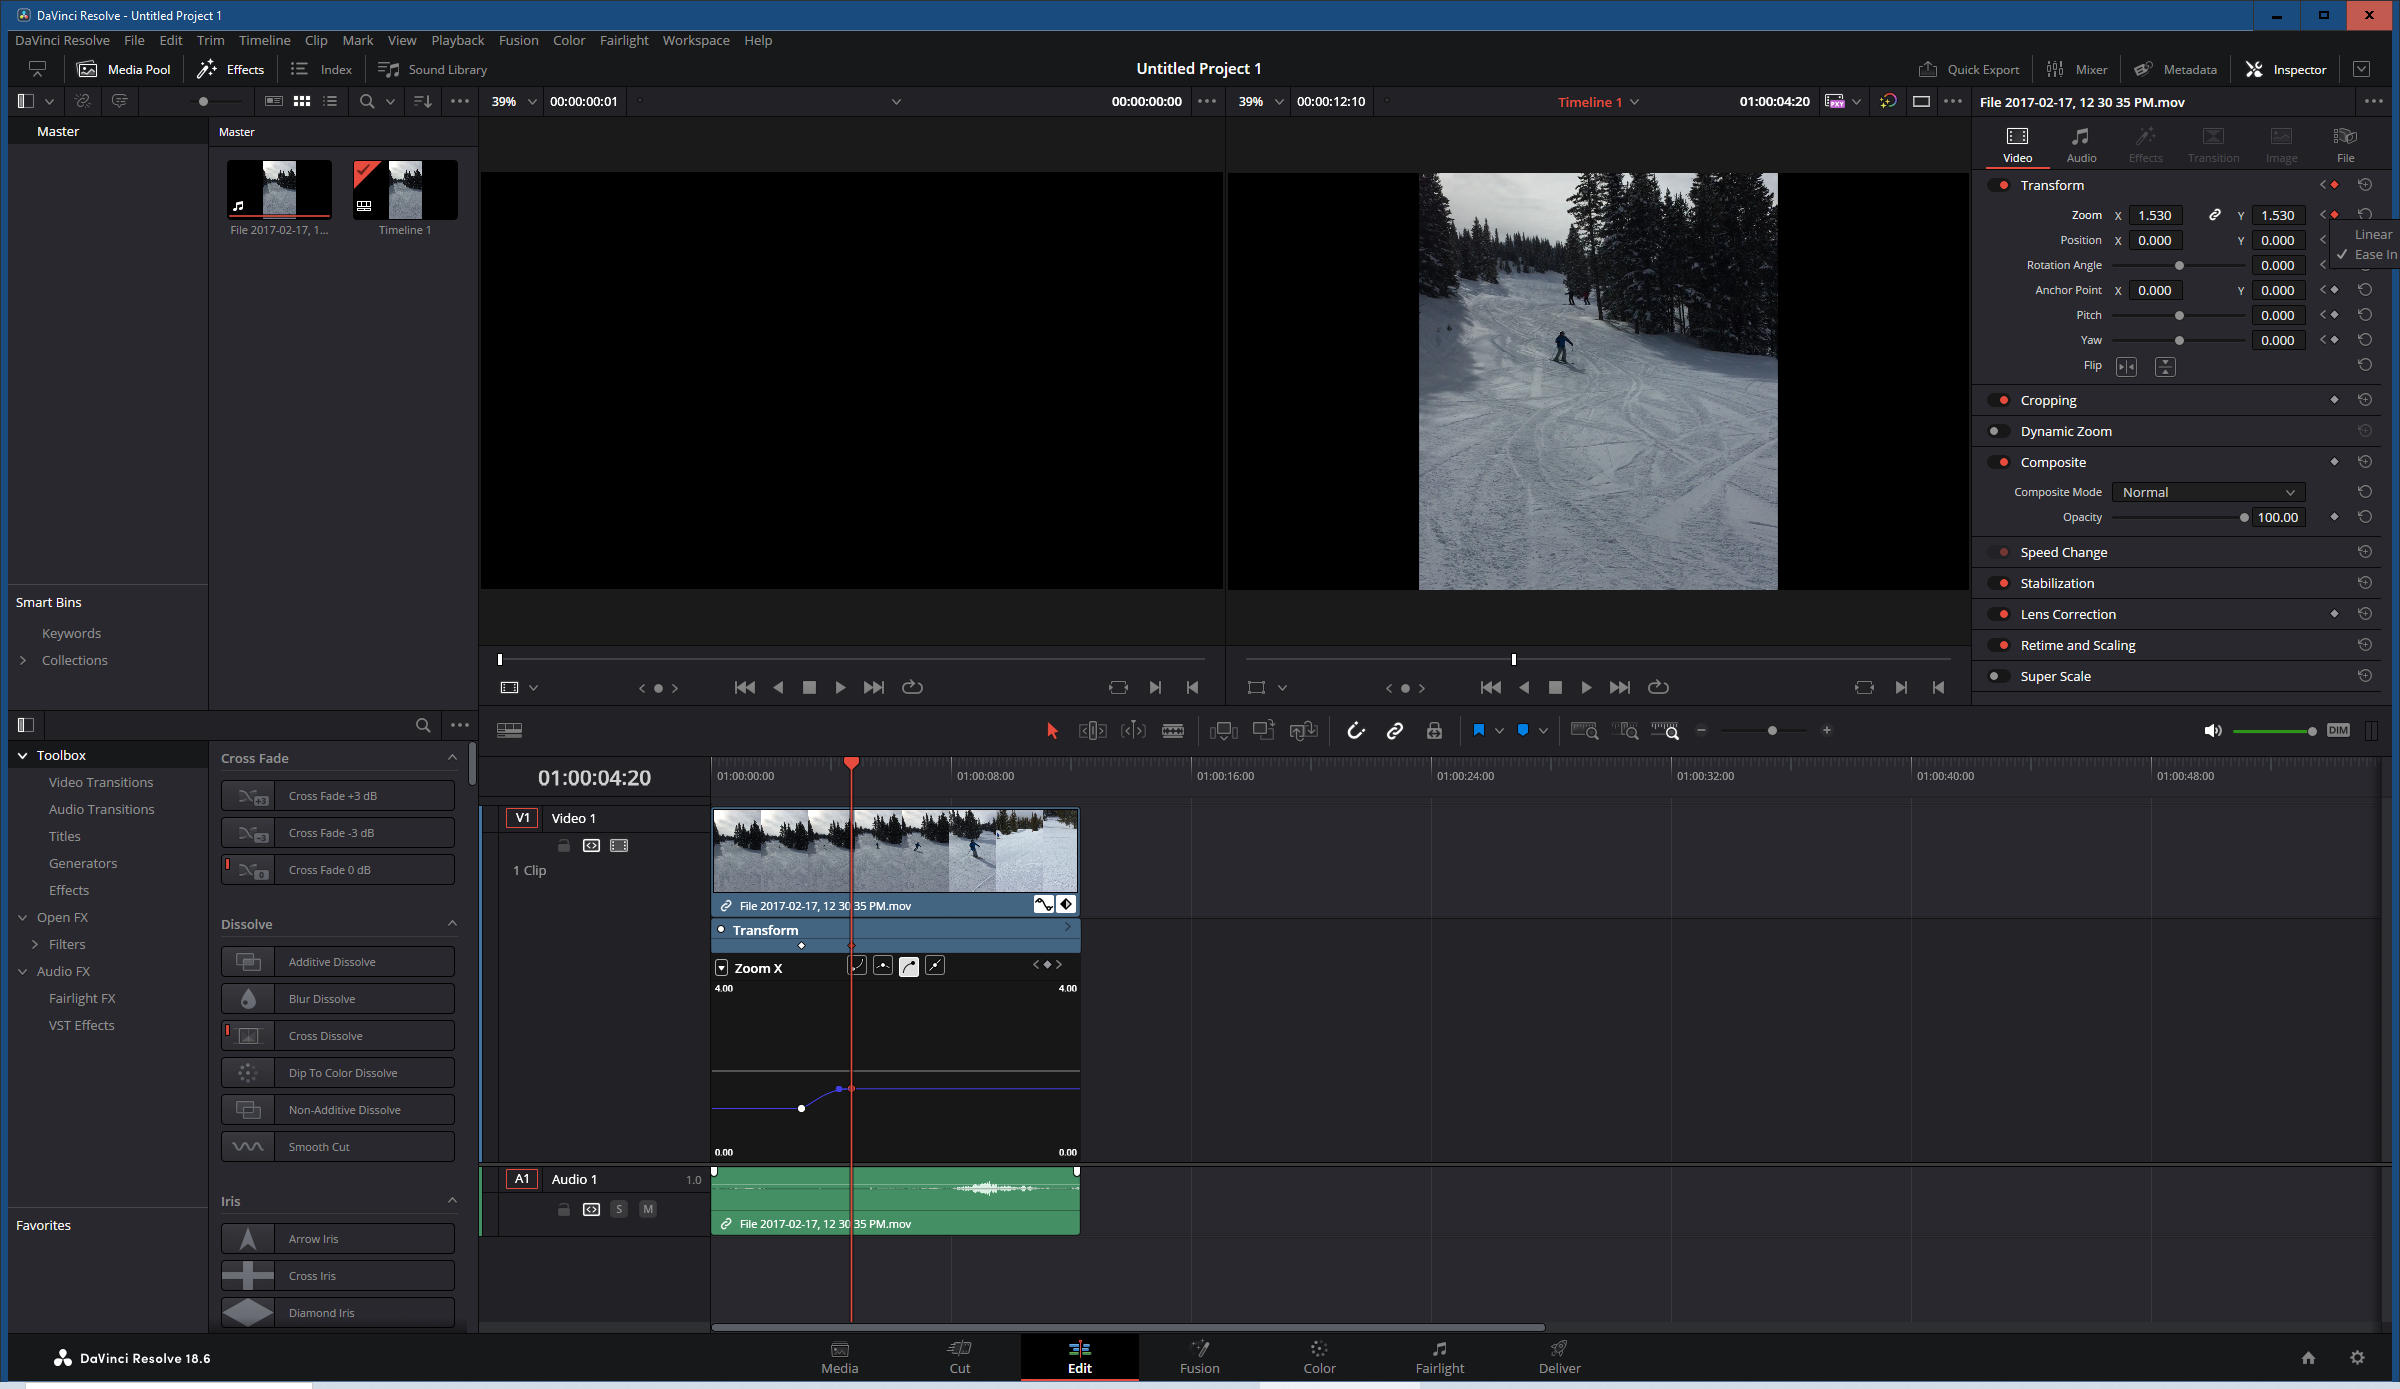The image size is (2400, 1389).
Task: Open media pool search magnifier
Action: 367,101
